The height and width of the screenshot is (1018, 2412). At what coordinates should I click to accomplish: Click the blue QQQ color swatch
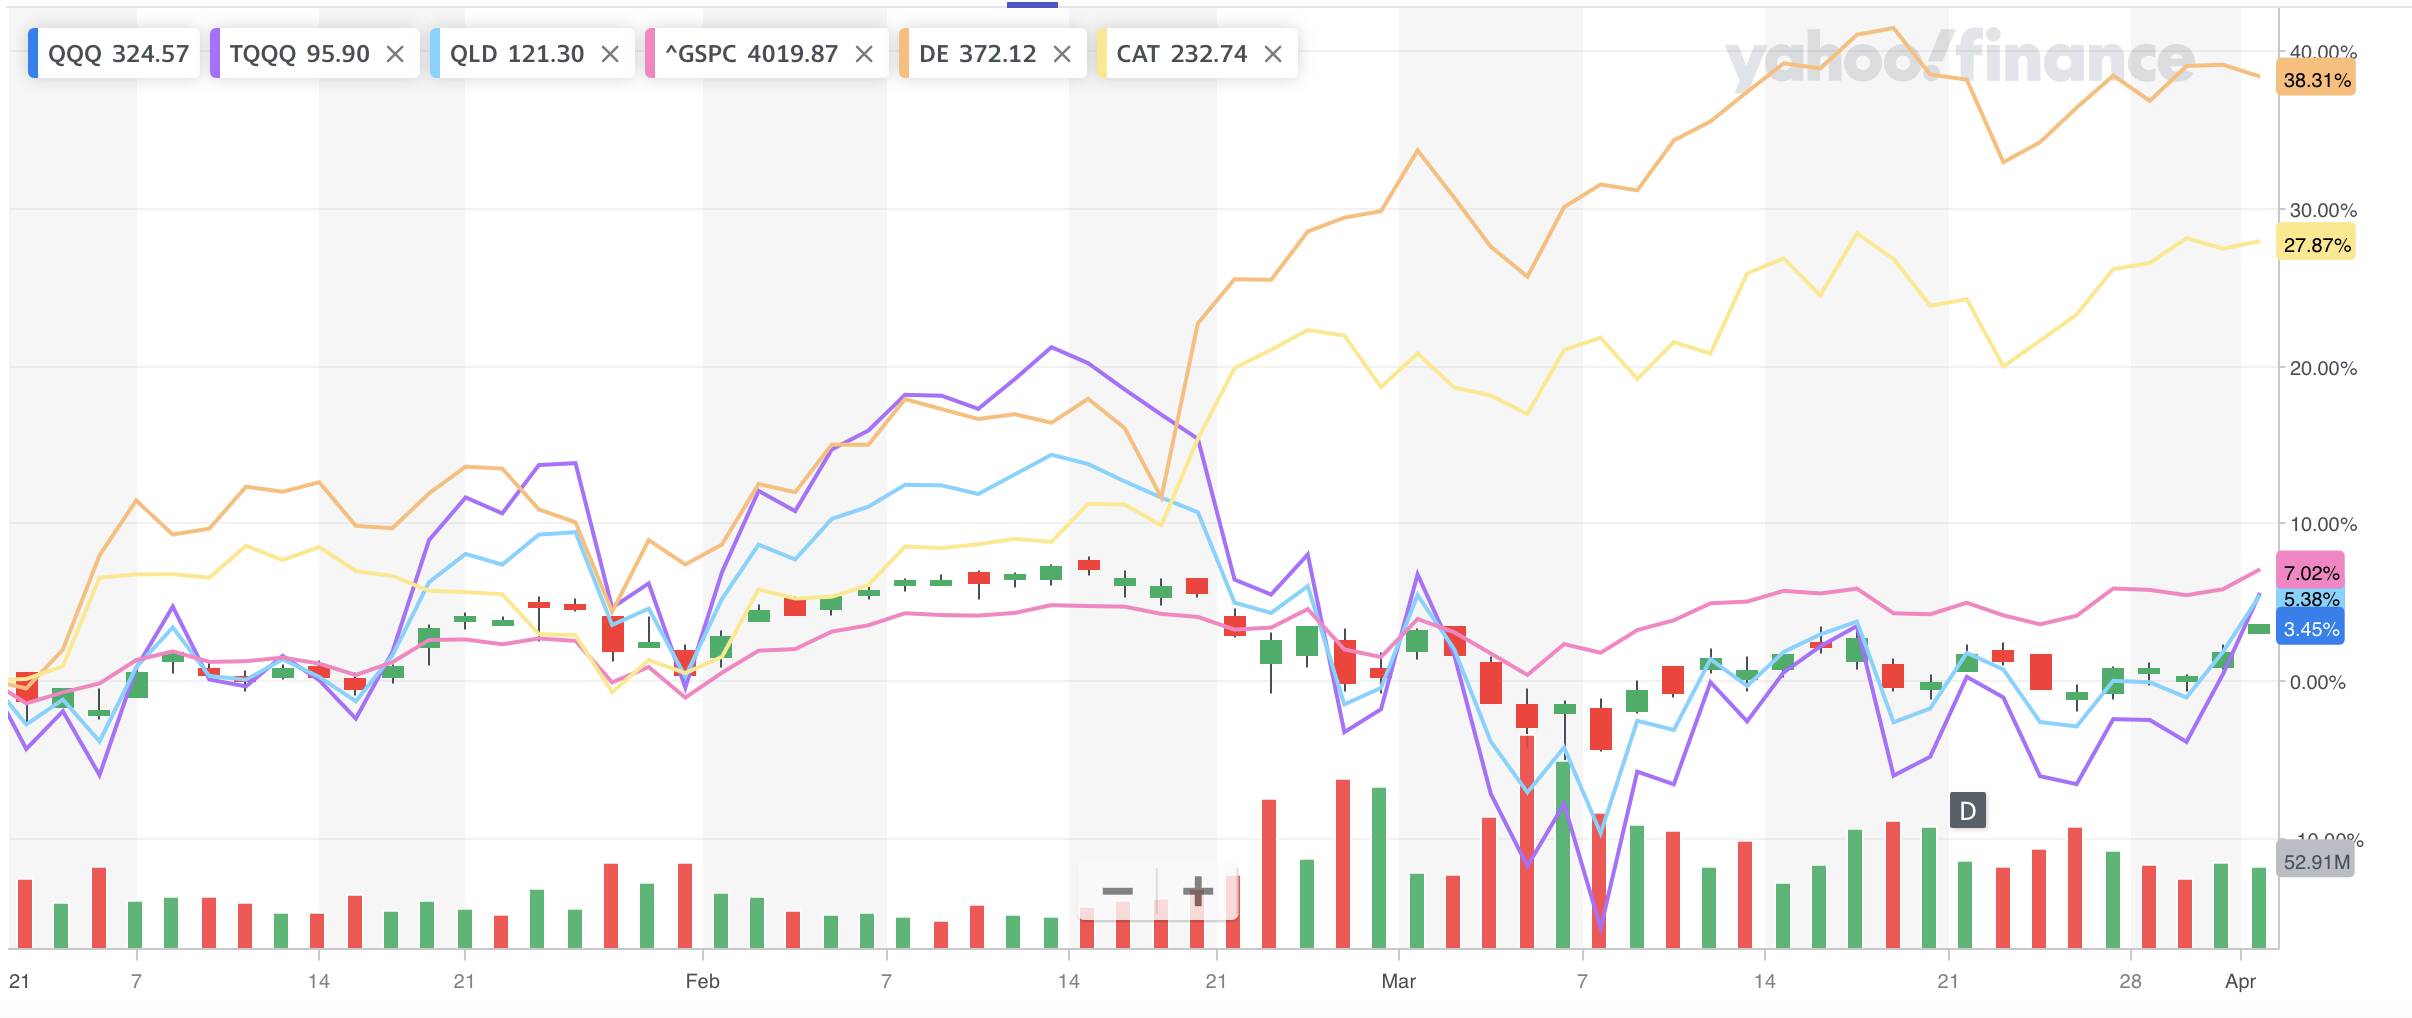33,54
